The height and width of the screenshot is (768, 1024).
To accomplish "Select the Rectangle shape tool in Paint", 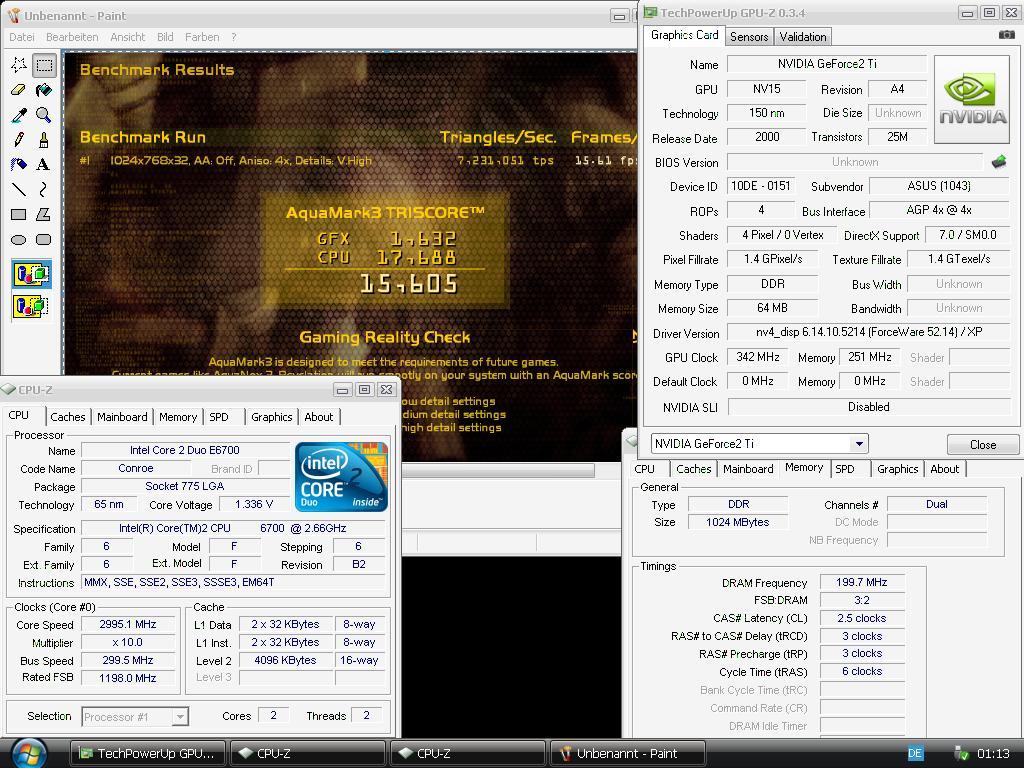I will [19, 214].
